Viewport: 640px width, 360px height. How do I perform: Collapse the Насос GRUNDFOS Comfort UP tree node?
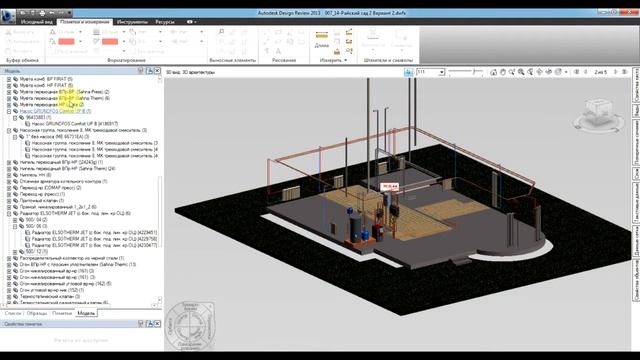9,111
